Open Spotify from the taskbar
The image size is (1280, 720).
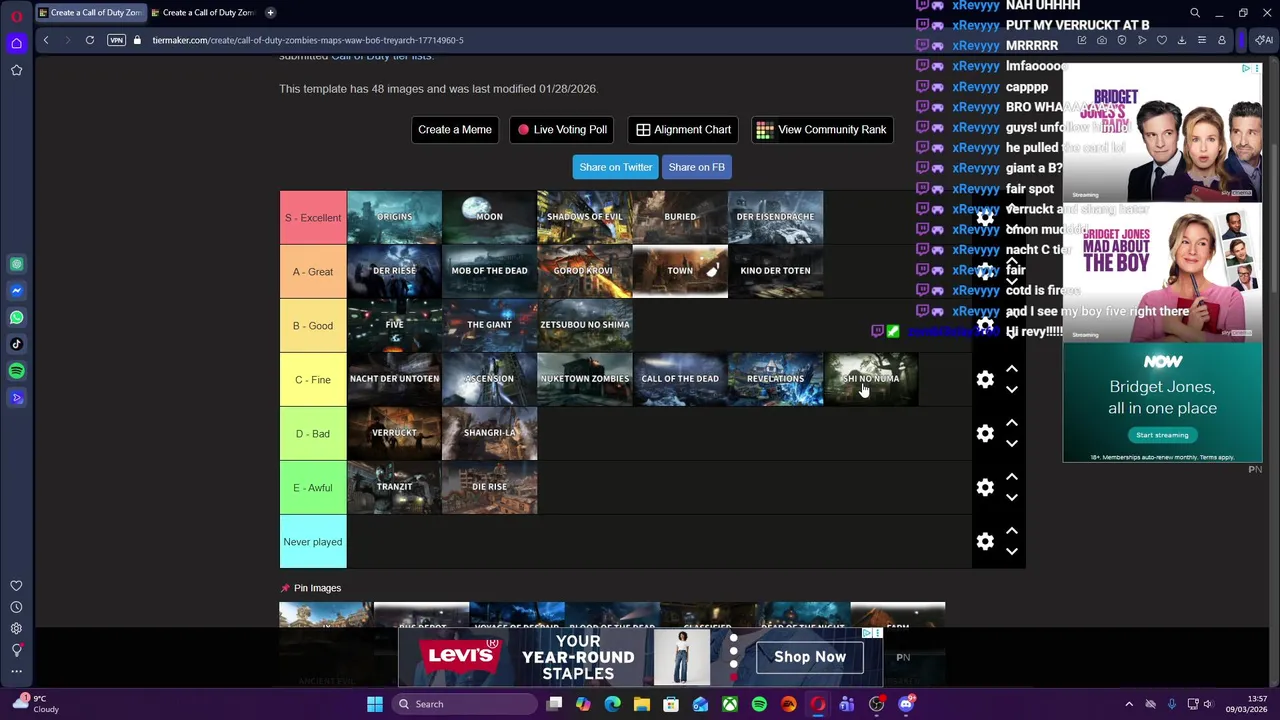759,704
